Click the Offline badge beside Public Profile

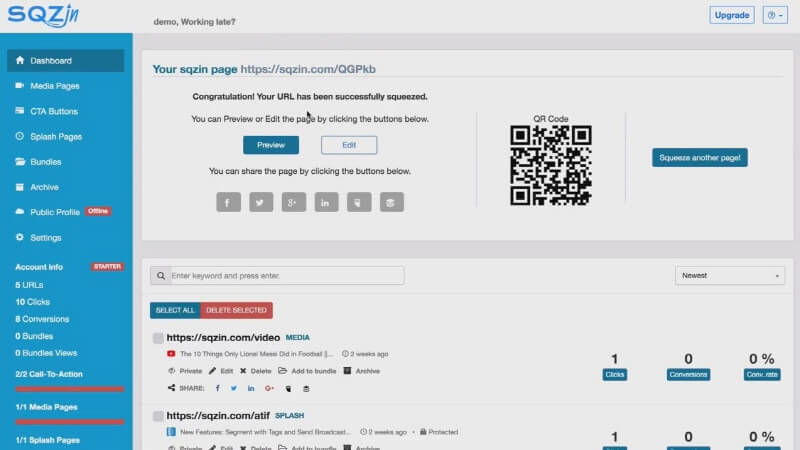tap(98, 211)
